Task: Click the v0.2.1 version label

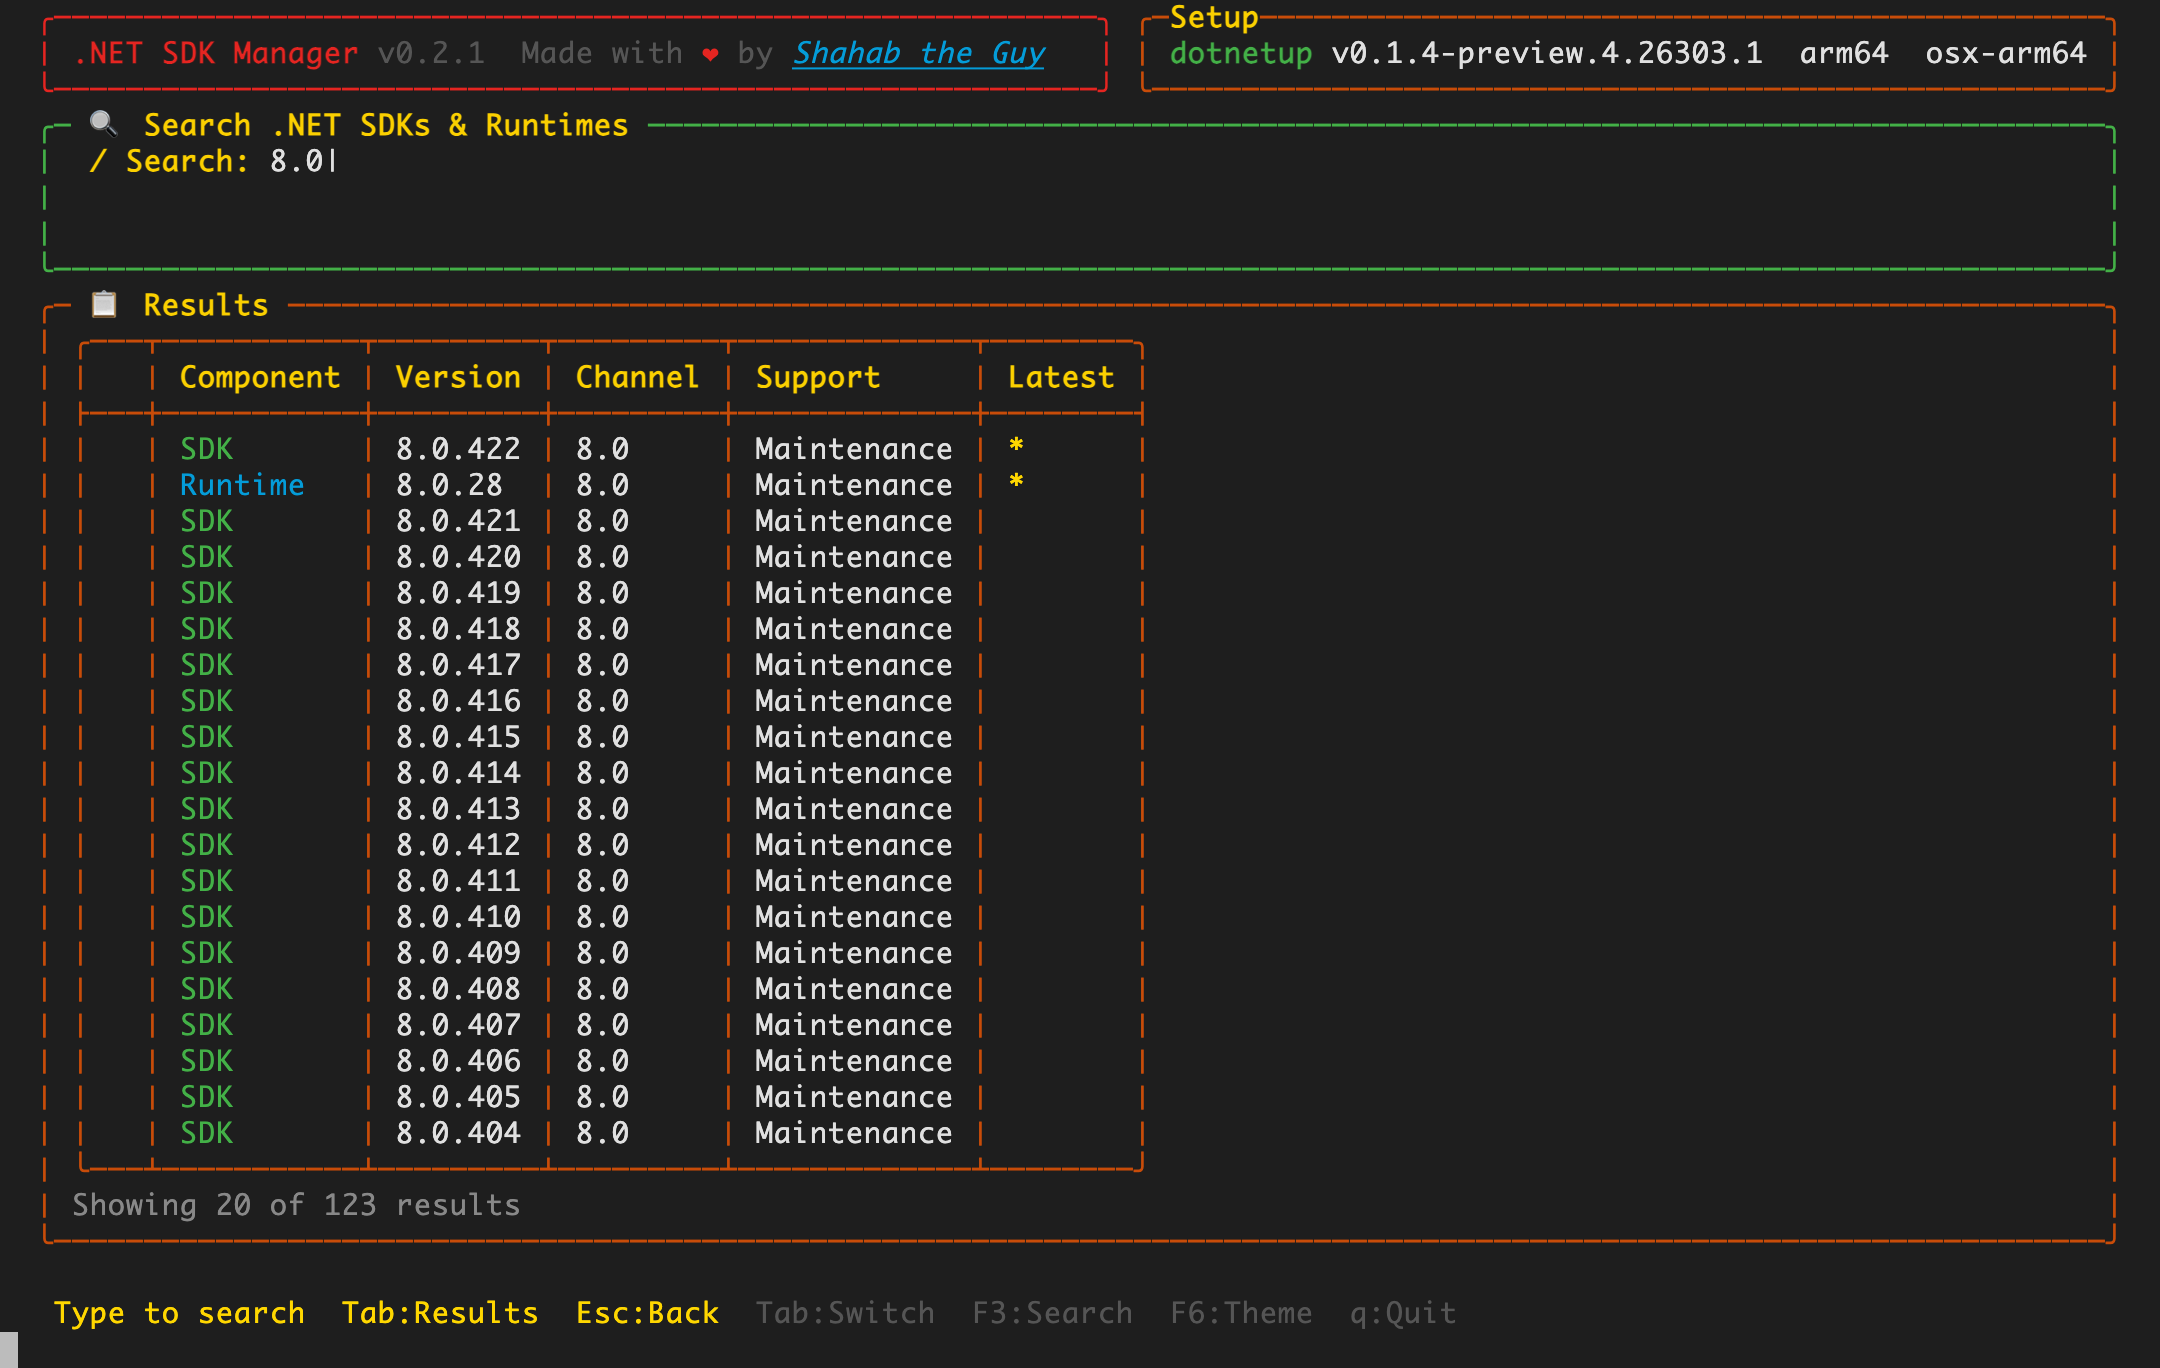Action: [x=431, y=53]
